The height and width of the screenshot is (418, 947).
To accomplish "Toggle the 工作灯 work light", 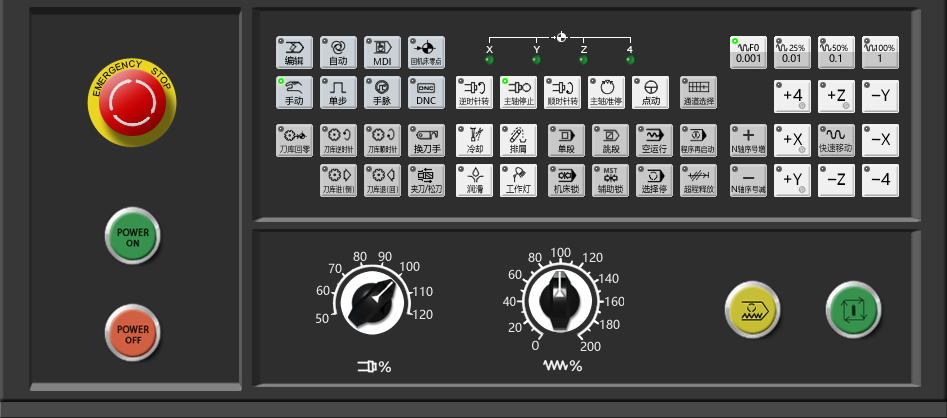I will [519, 180].
